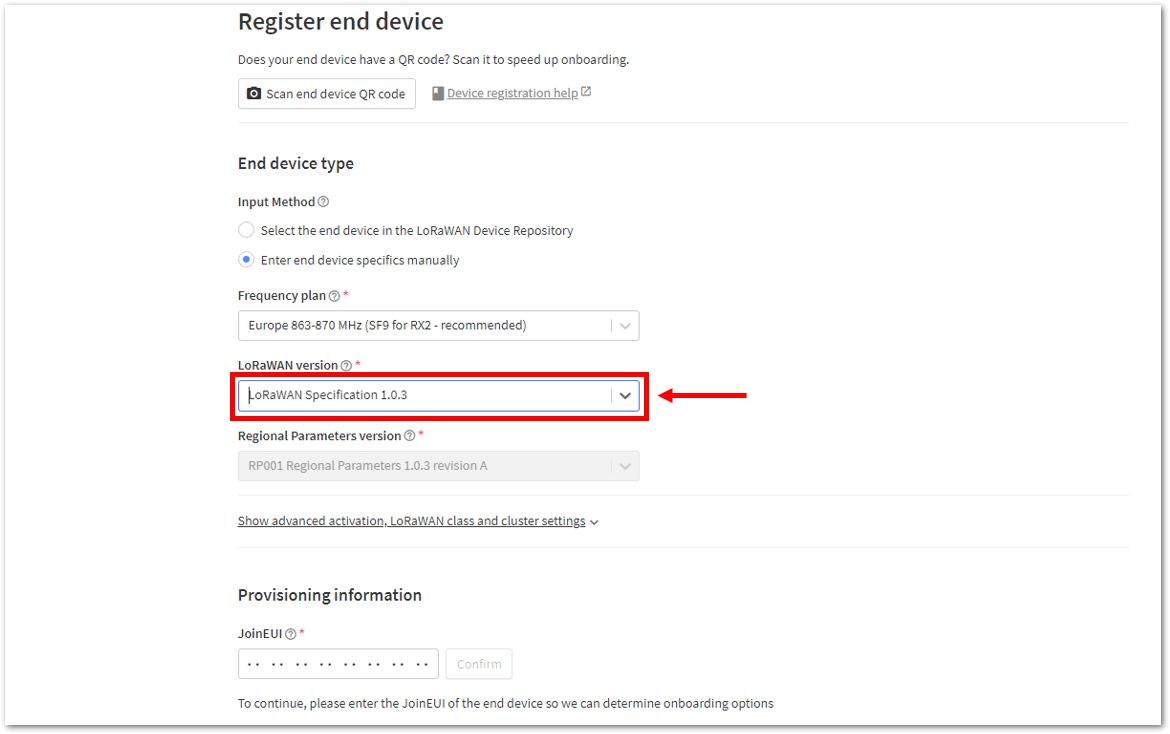Open the Frequency plan dropdown
This screenshot has height=734, width=1170.
[439, 326]
